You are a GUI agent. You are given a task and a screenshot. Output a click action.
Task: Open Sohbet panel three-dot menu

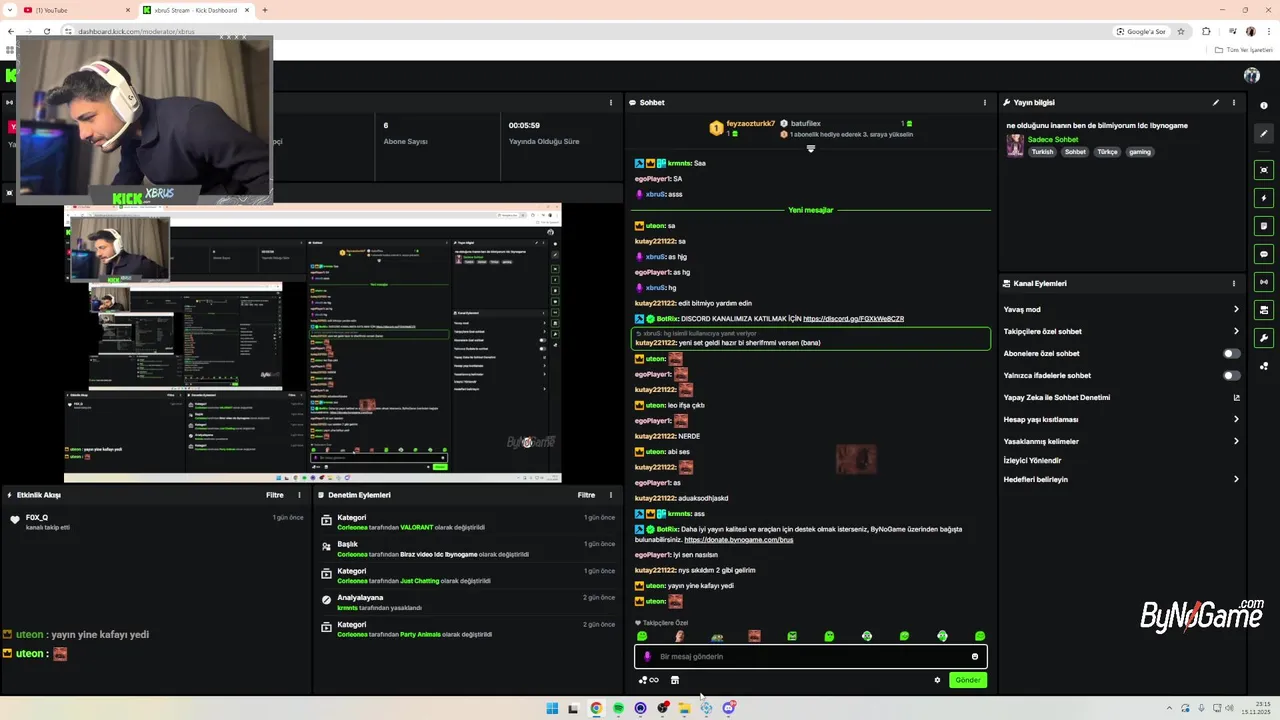pos(985,102)
